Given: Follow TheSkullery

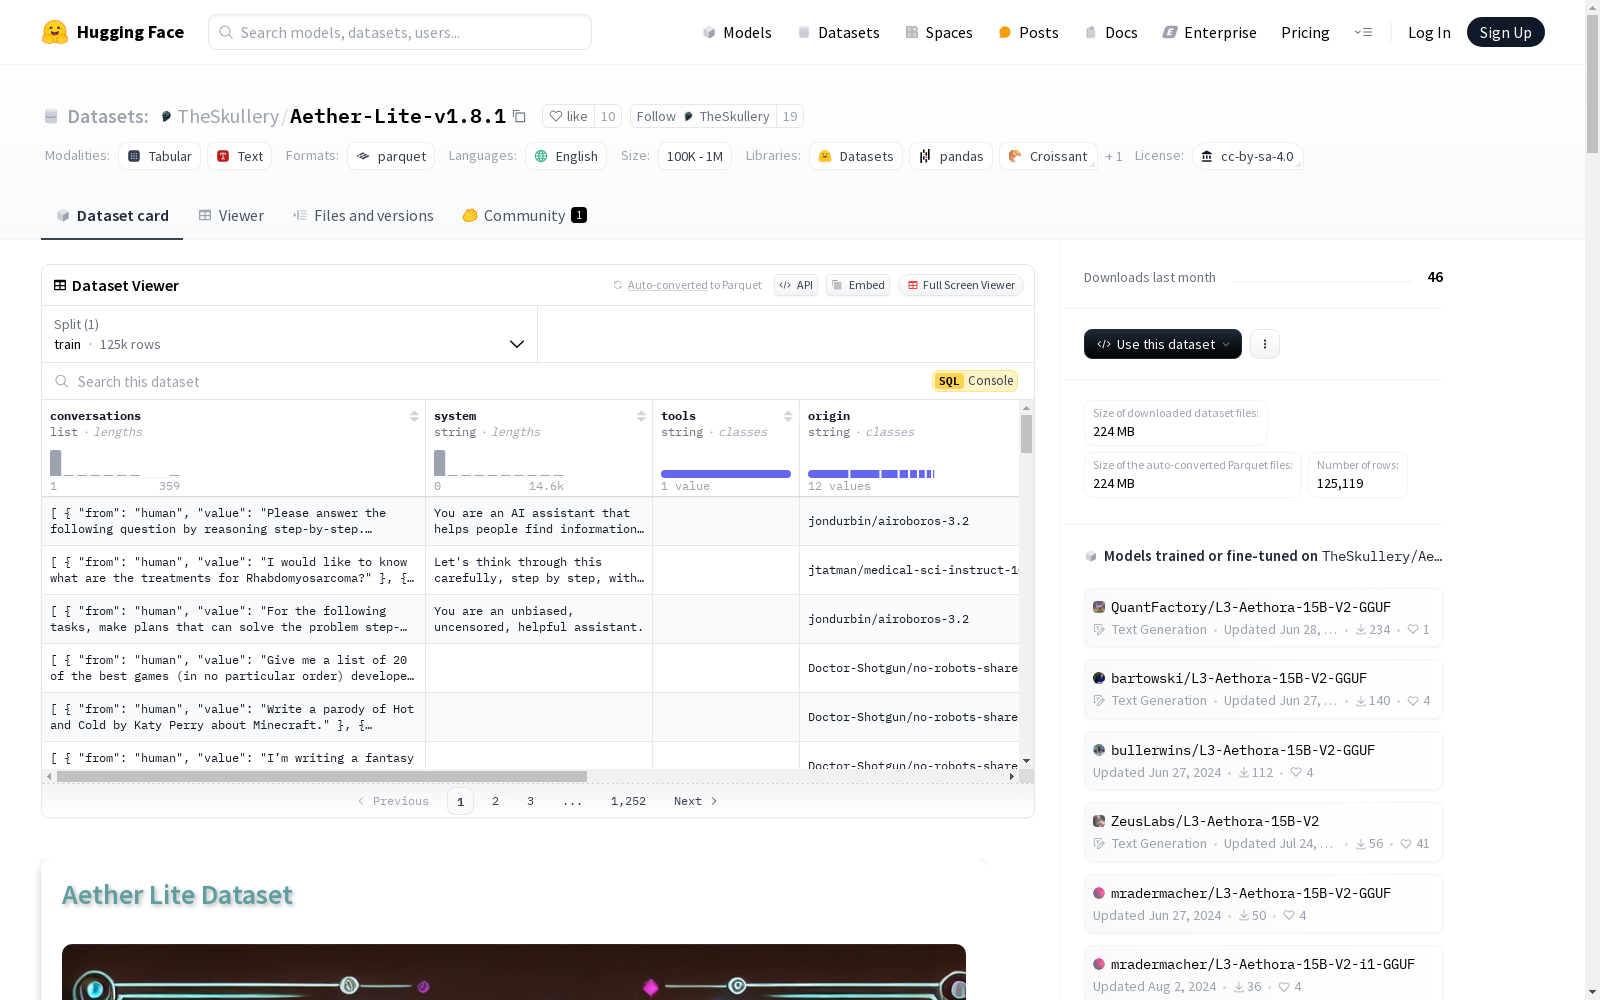Looking at the screenshot, I should click(703, 116).
